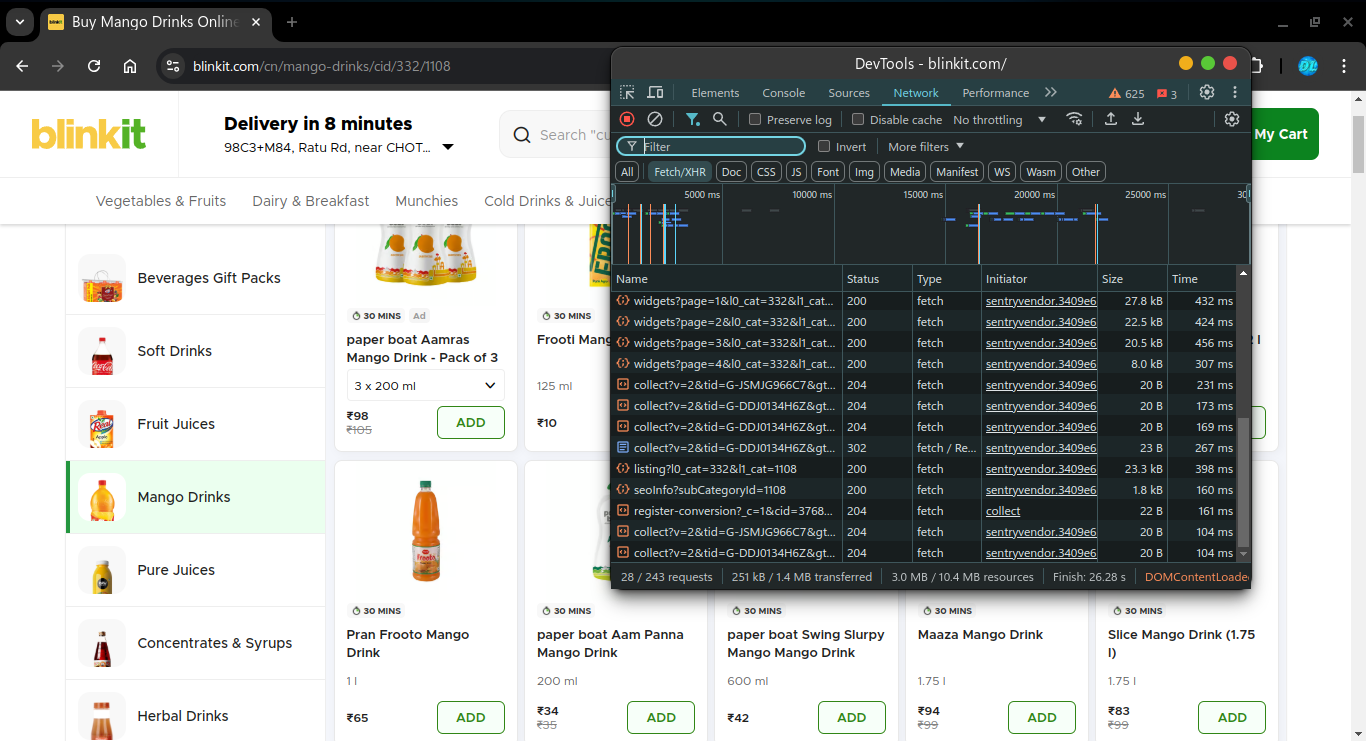Expand the More filters dropdown
This screenshot has width=1366, height=741.
(925, 147)
